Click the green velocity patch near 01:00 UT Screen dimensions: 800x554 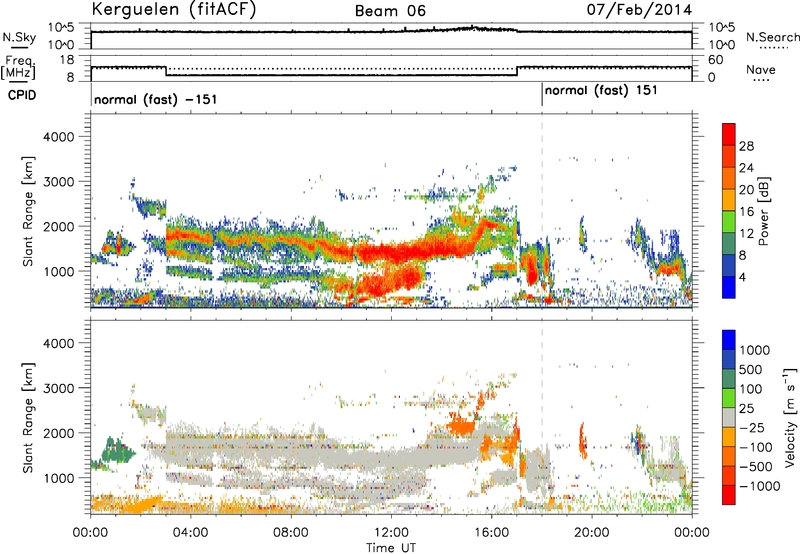[117, 450]
